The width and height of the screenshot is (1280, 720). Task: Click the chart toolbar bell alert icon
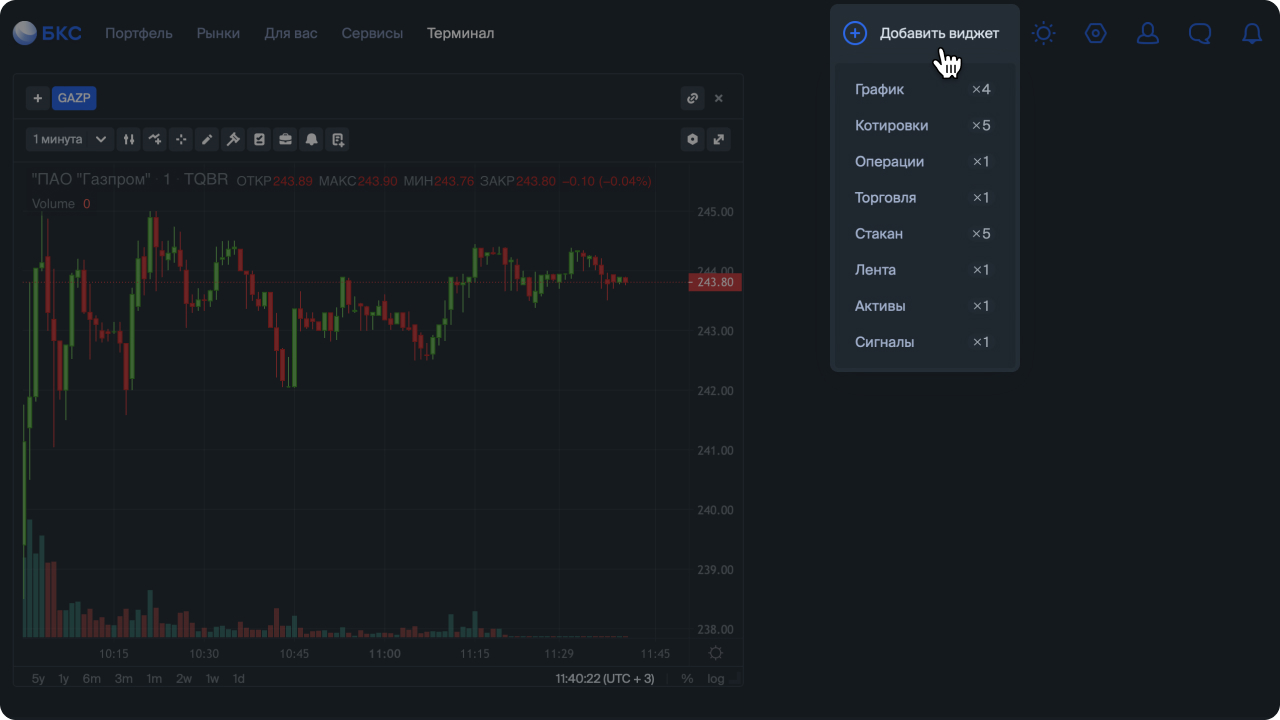(x=311, y=139)
